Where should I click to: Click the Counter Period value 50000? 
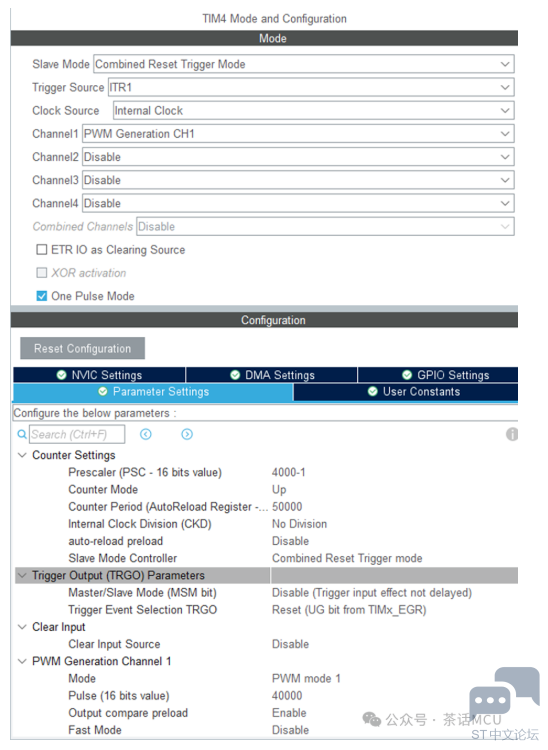pos(287,507)
